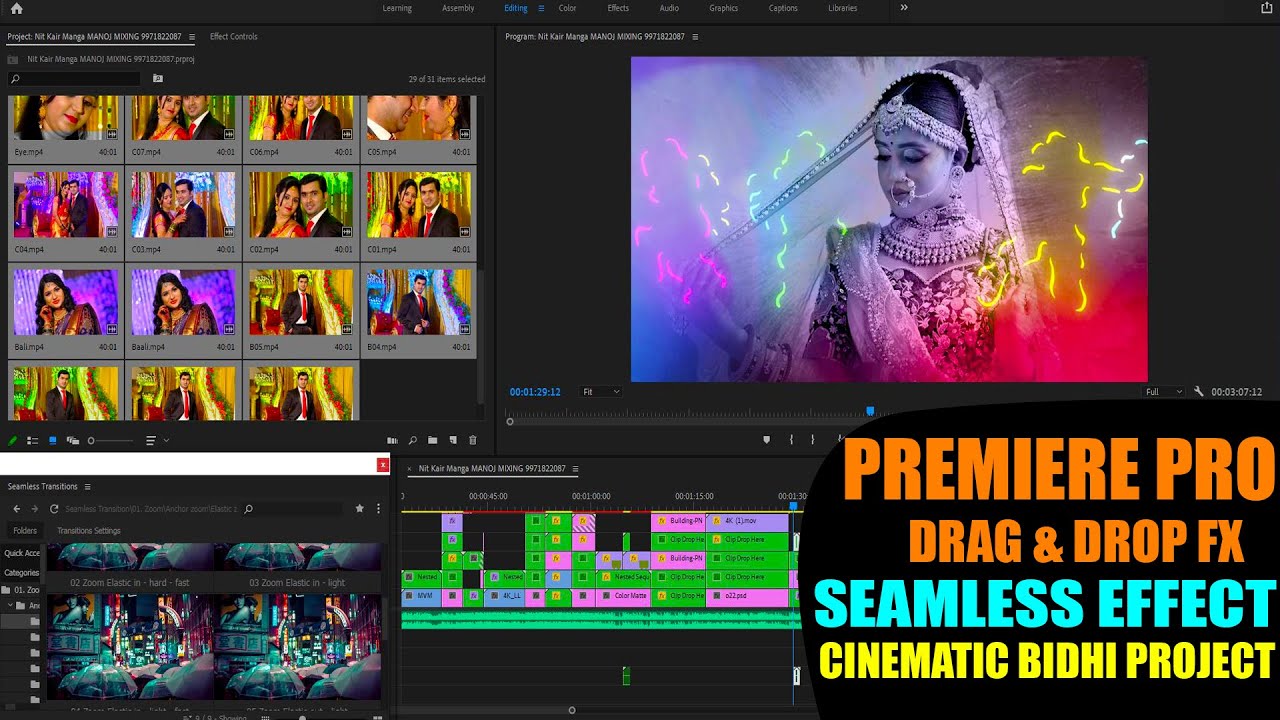Select the Color Matte clip in timeline
Viewport: 1280px width, 720px height.
point(624,597)
